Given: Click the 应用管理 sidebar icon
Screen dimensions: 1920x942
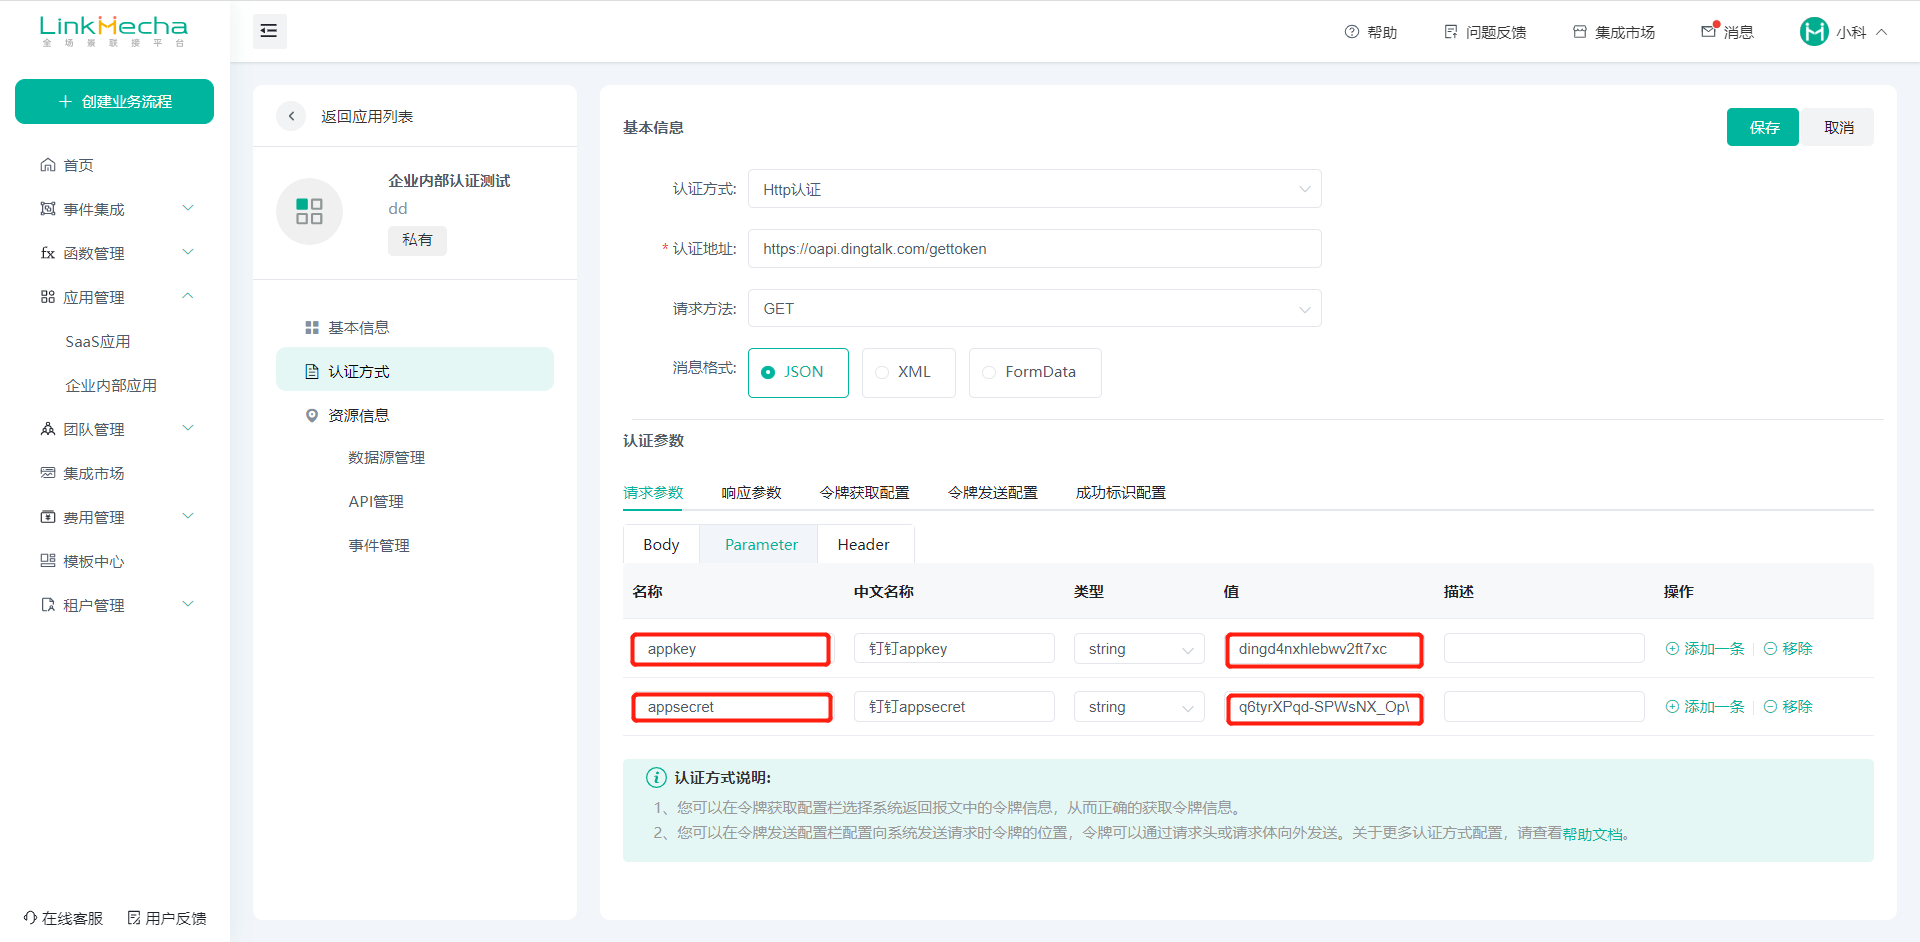Looking at the screenshot, I should coord(47,297).
